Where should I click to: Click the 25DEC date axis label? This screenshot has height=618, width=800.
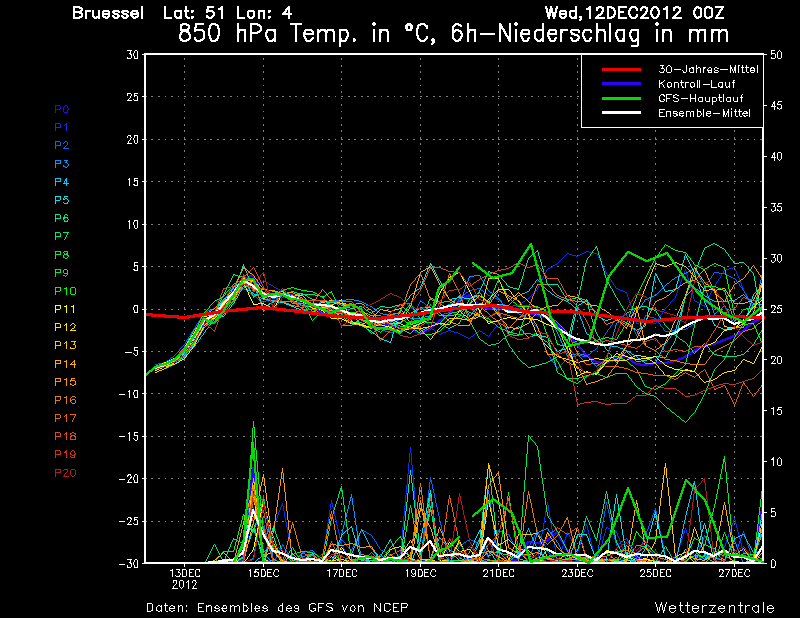click(x=656, y=574)
